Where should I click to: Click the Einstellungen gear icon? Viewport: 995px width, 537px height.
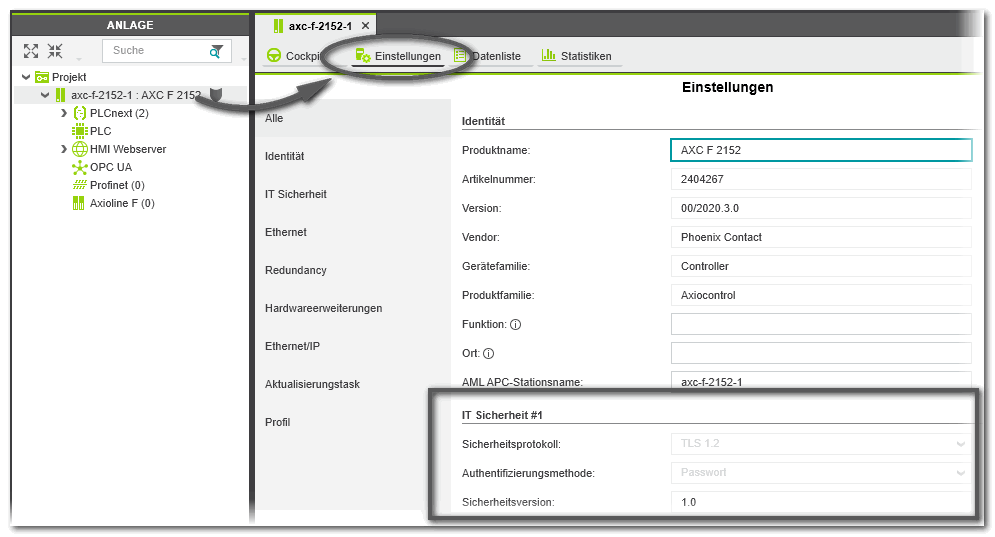point(362,56)
